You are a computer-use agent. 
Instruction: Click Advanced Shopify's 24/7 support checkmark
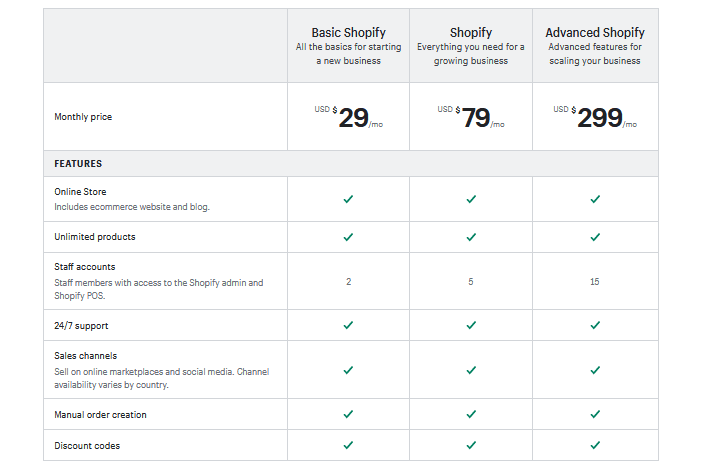(x=595, y=325)
